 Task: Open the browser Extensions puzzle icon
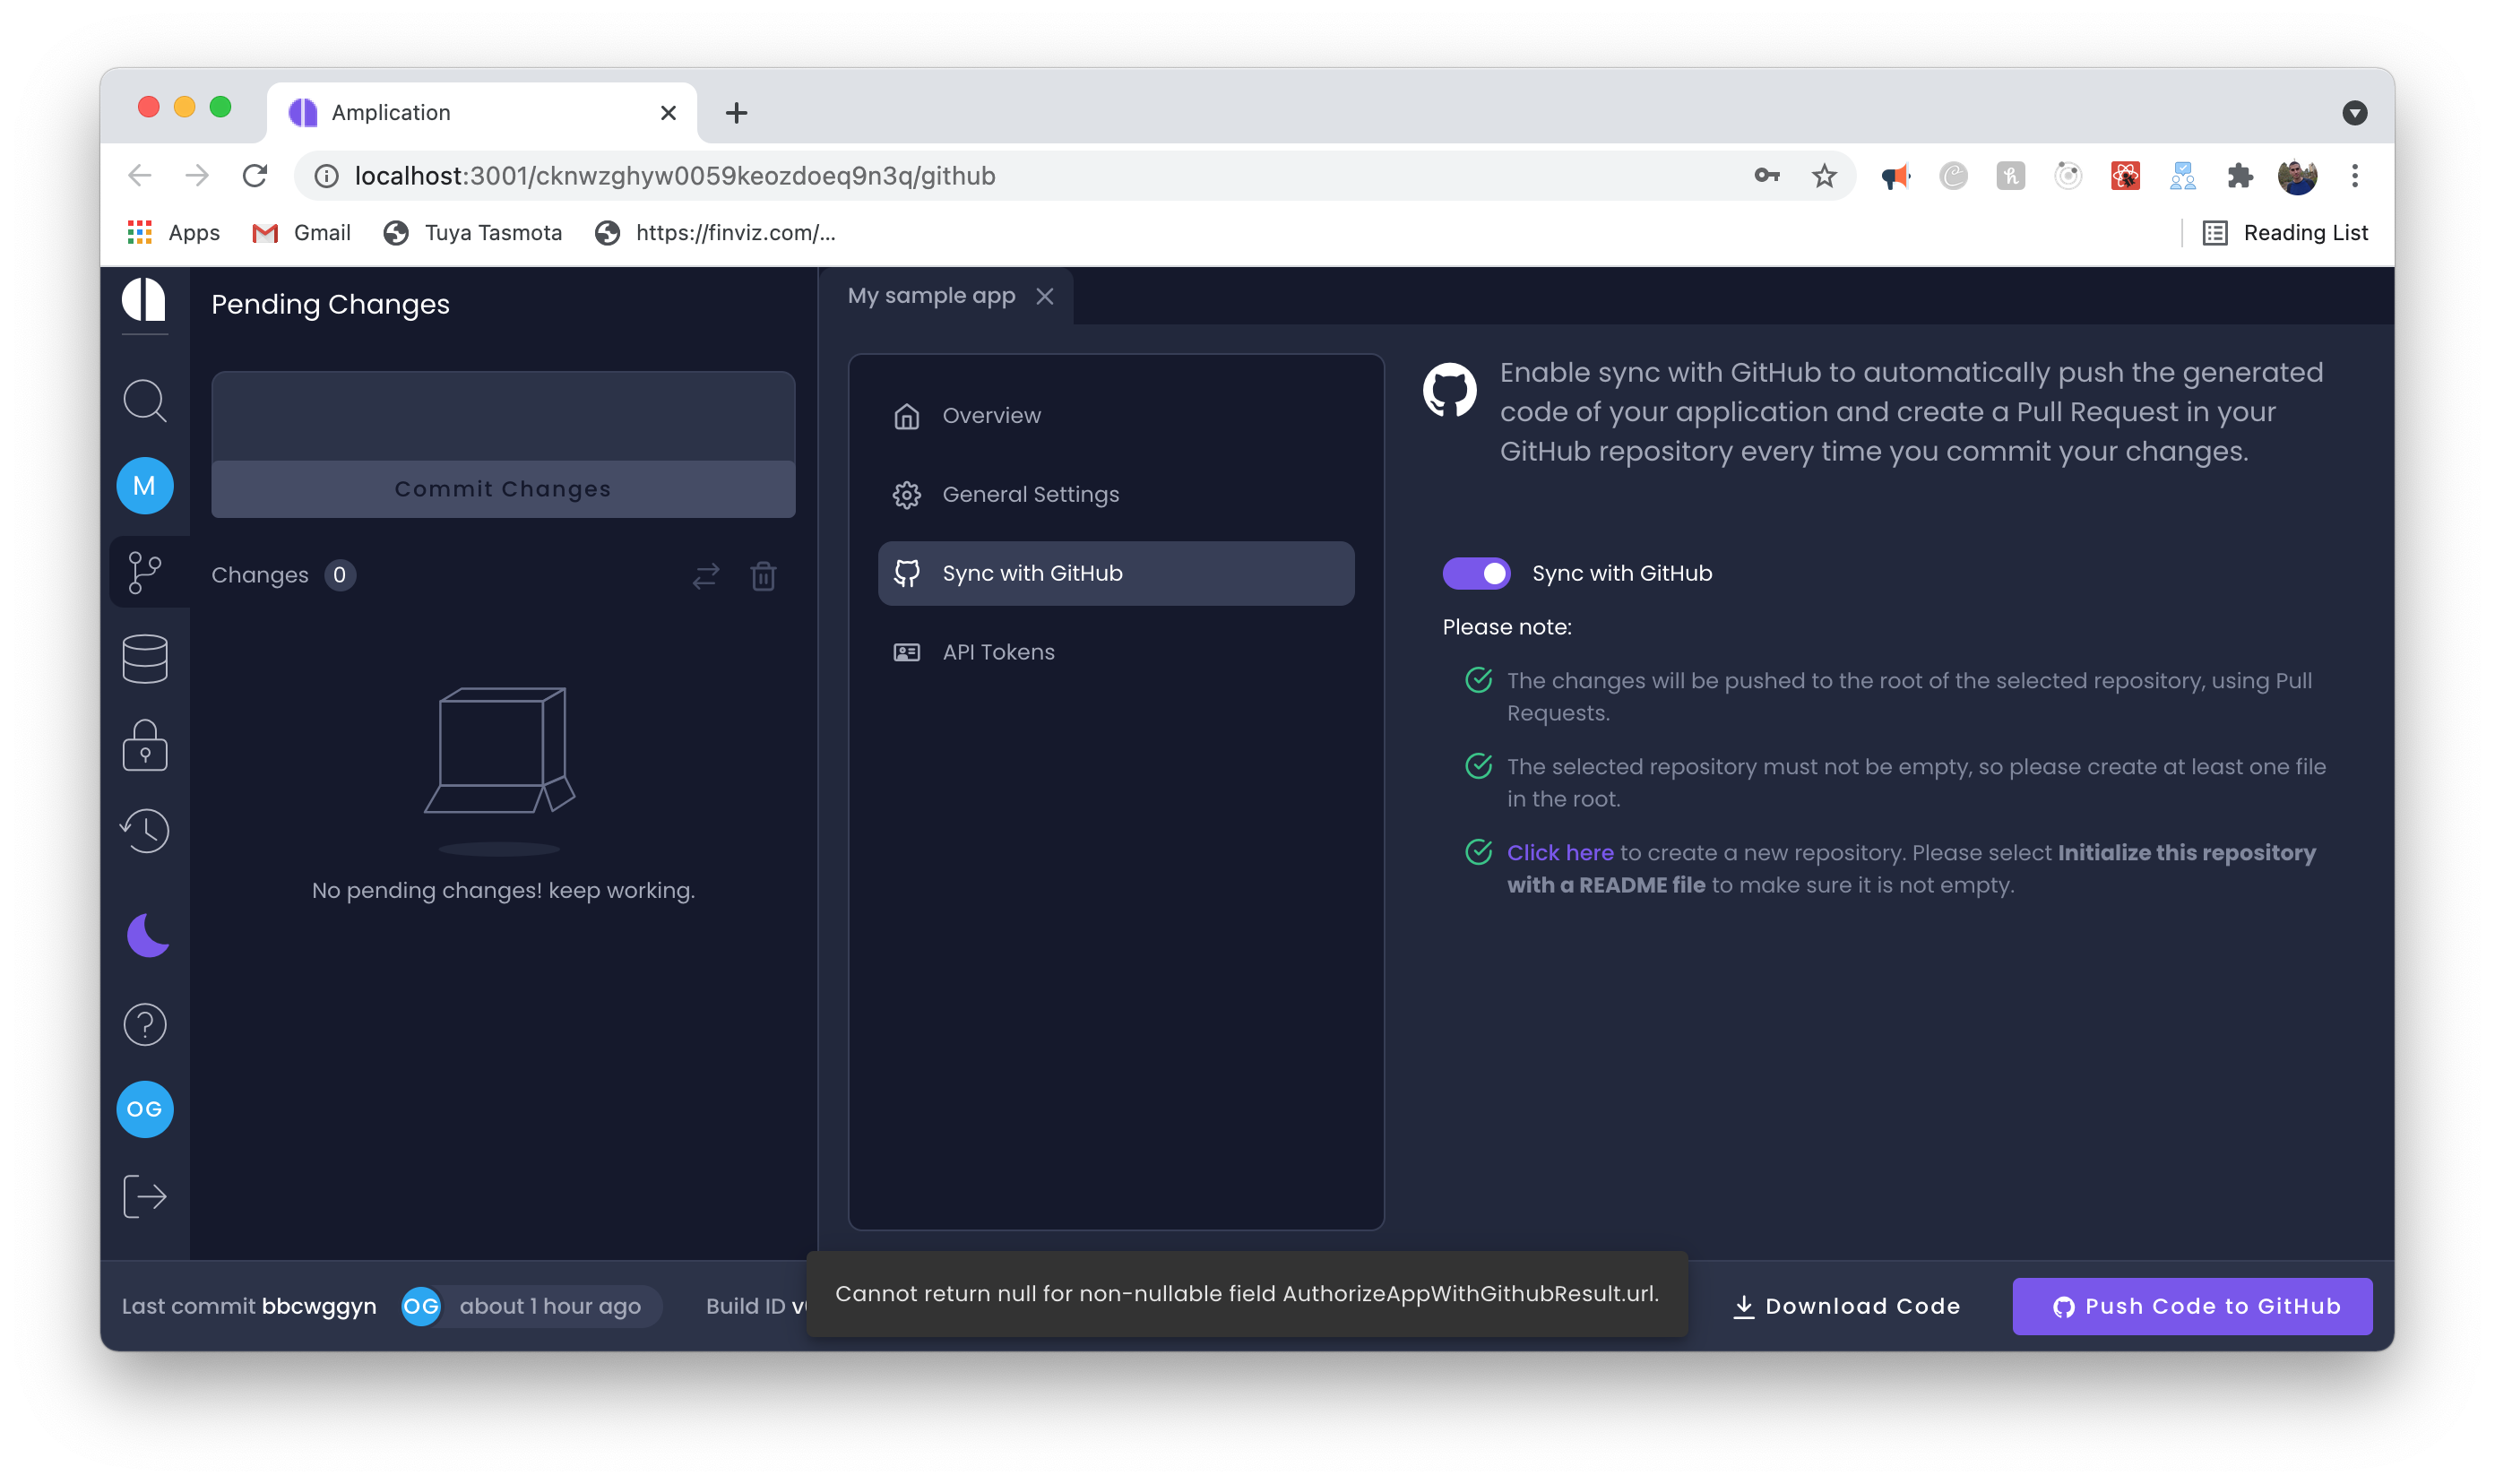tap(2240, 176)
